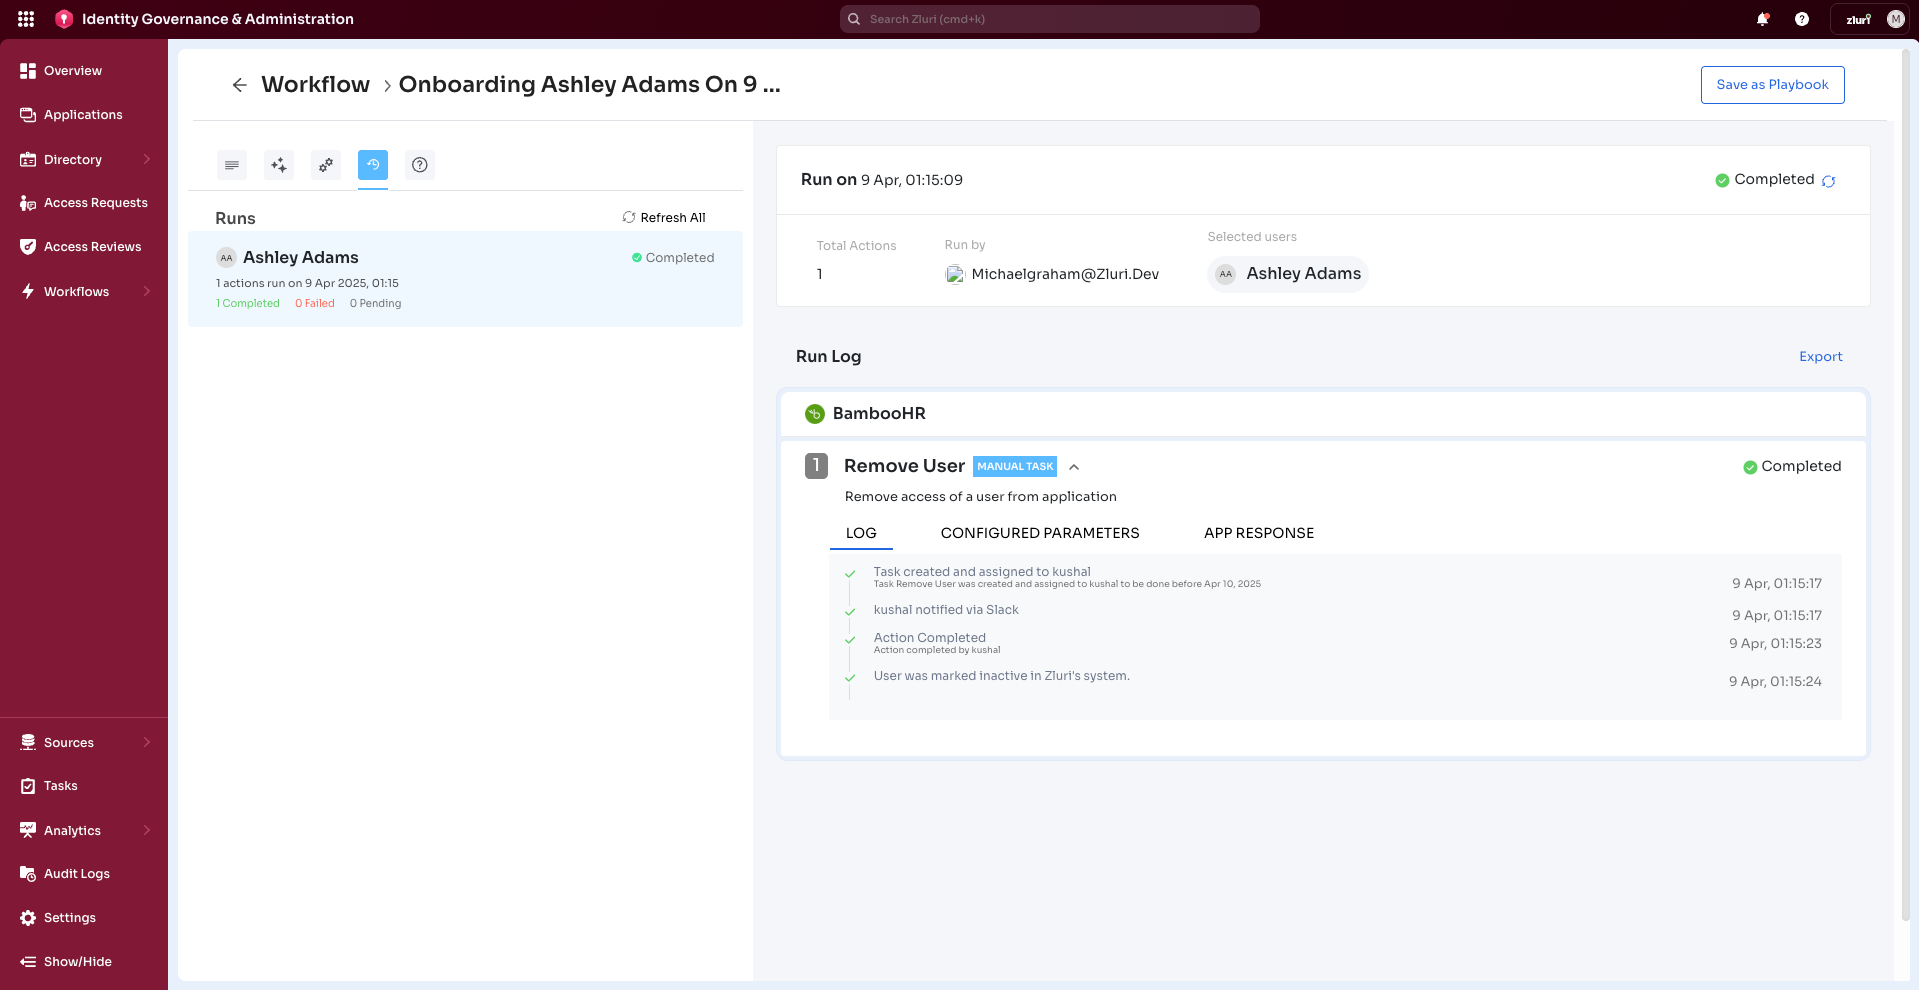The height and width of the screenshot is (990, 1919).
Task: Click Refresh All in Runs panel
Action: (664, 218)
